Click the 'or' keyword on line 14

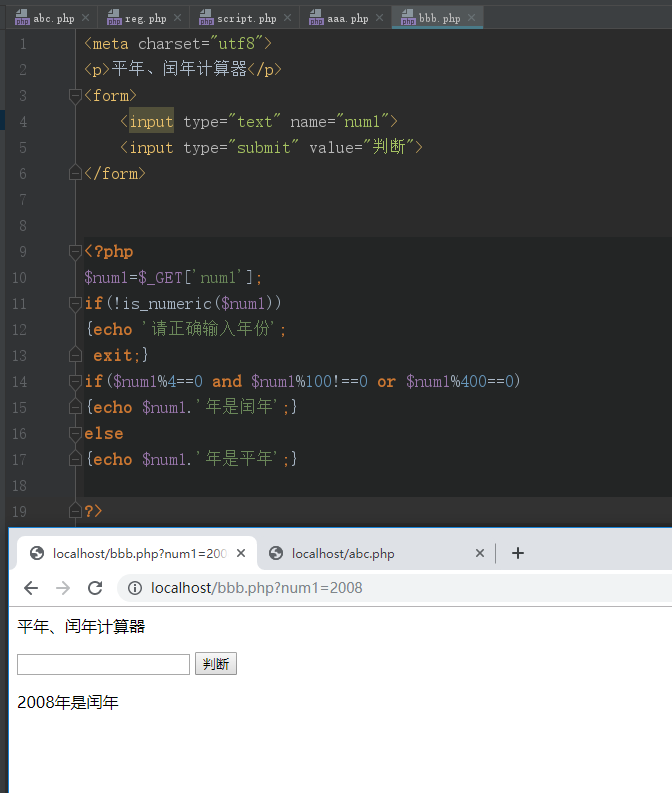point(386,381)
